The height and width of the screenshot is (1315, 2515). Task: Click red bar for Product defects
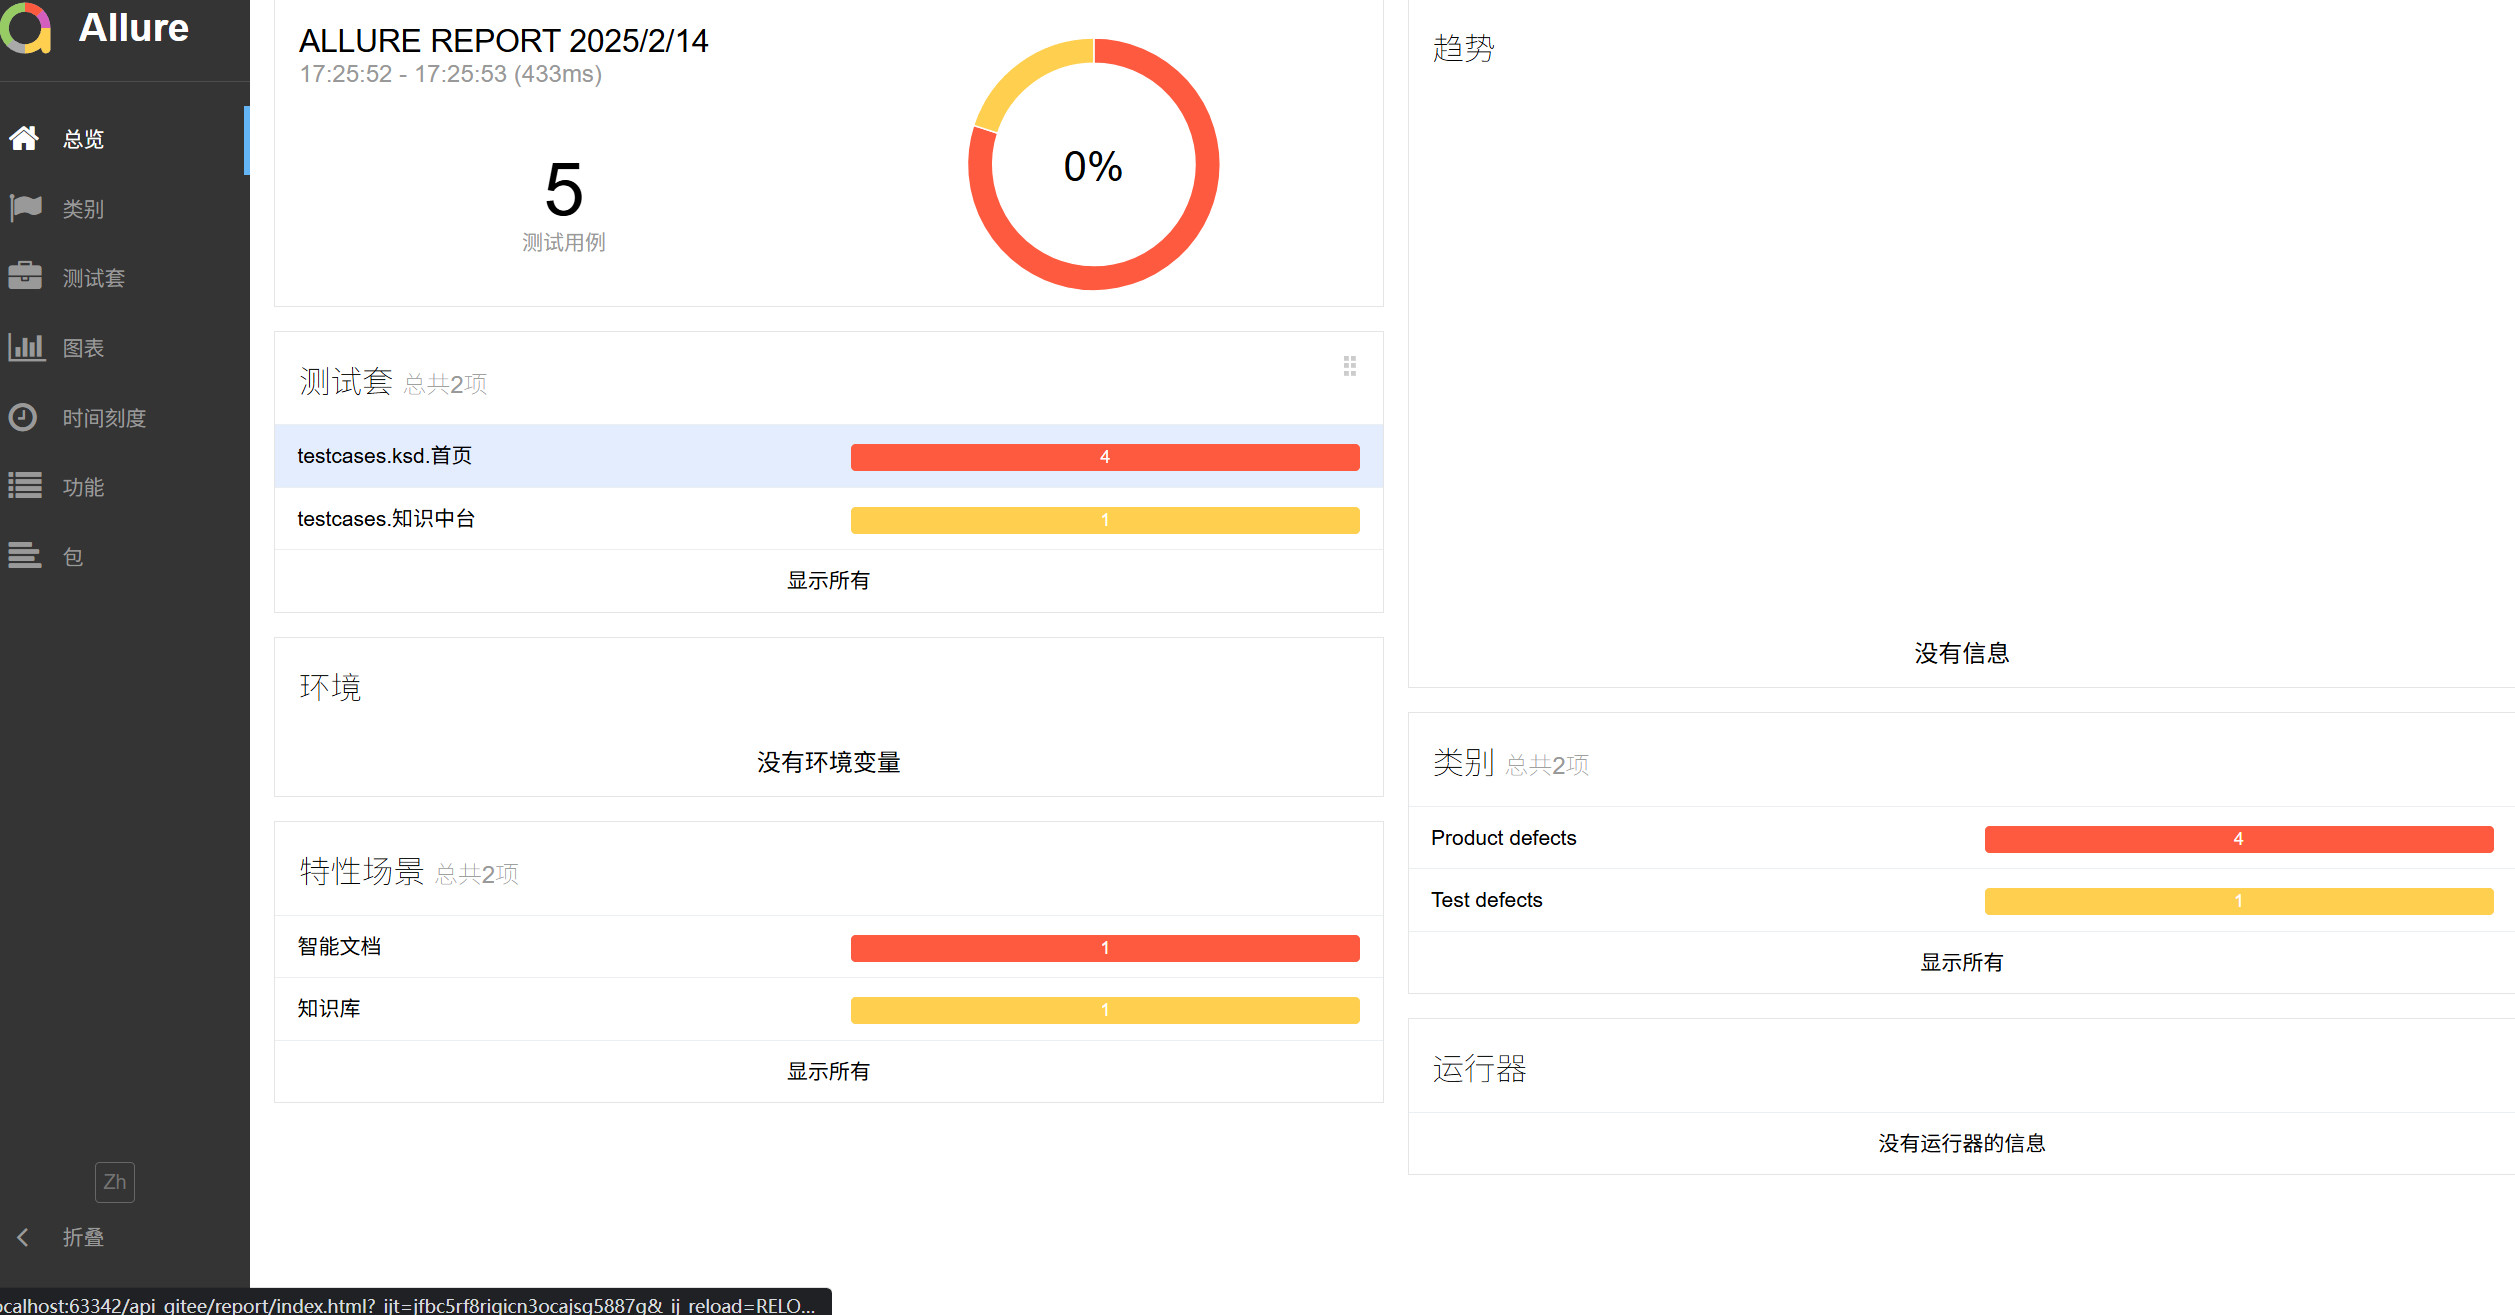coord(2238,839)
